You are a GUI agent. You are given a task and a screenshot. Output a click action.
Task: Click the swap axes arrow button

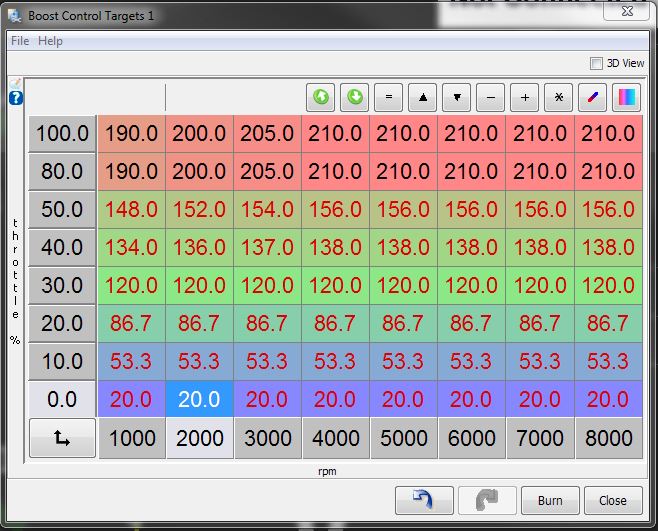click(62, 438)
